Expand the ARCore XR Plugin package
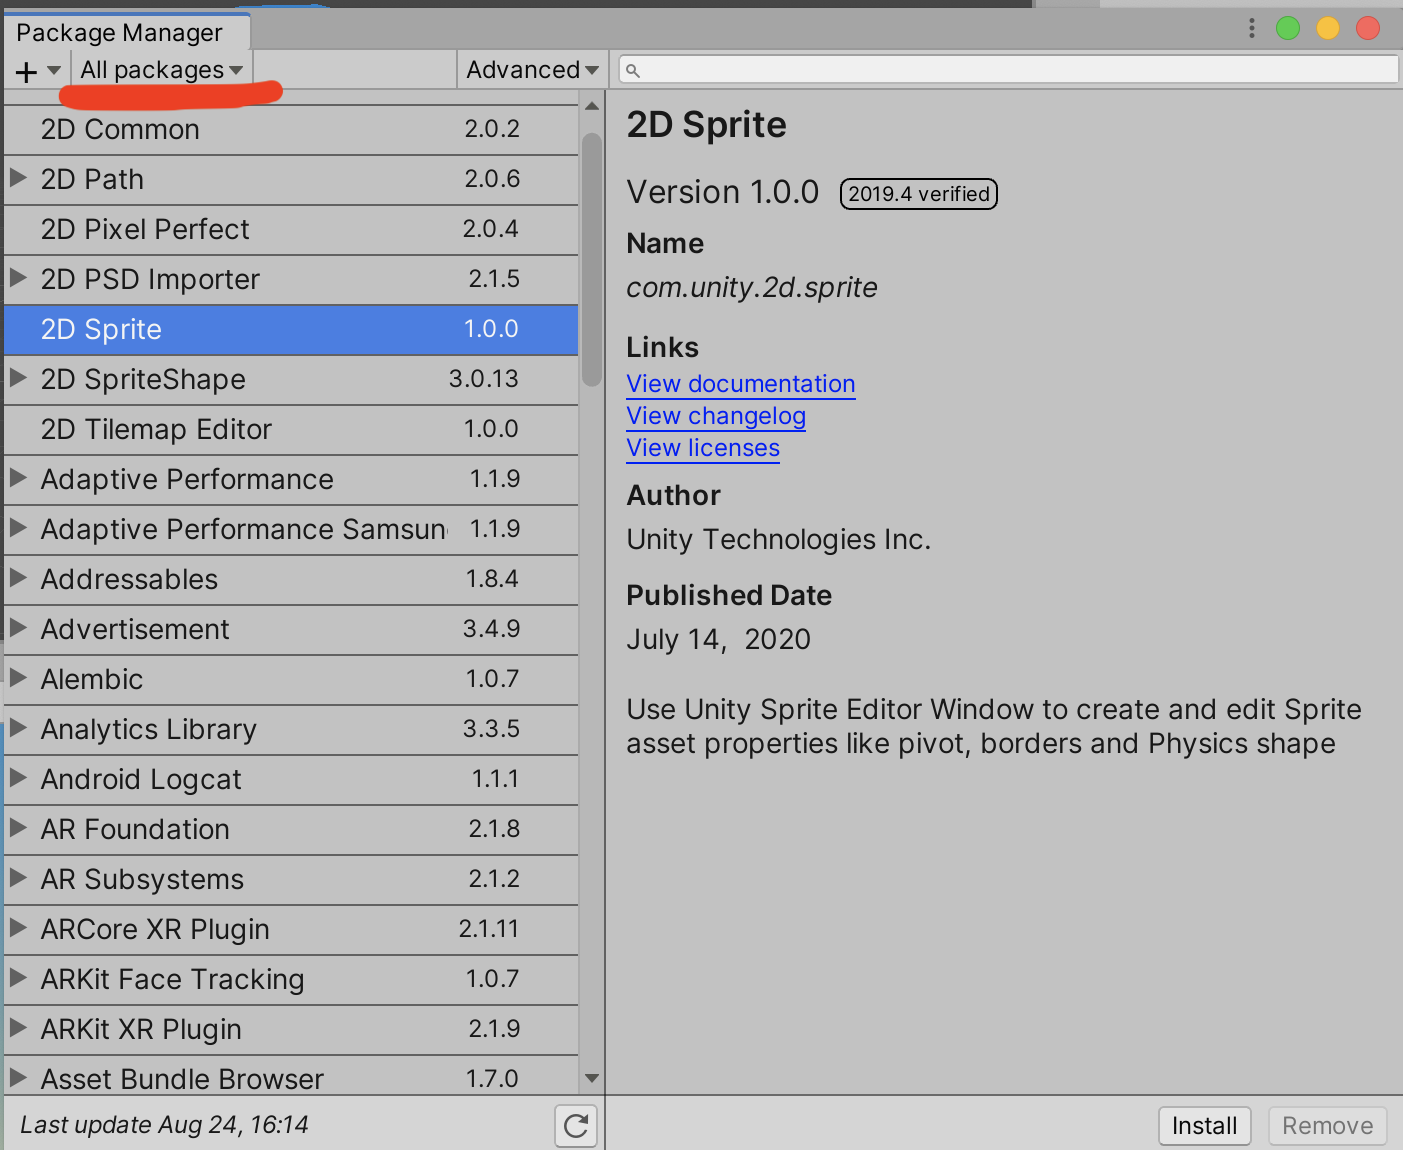The image size is (1403, 1150). click(18, 928)
